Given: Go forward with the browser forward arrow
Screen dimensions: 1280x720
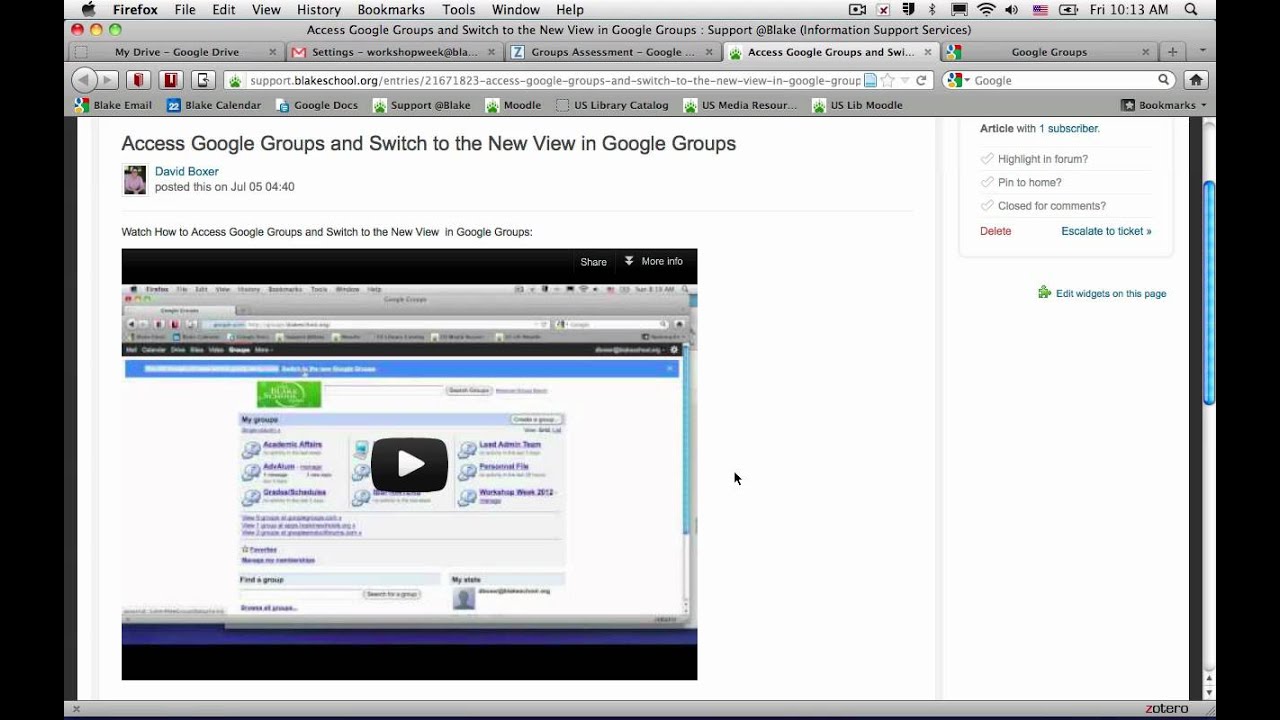Looking at the screenshot, I should (x=107, y=80).
